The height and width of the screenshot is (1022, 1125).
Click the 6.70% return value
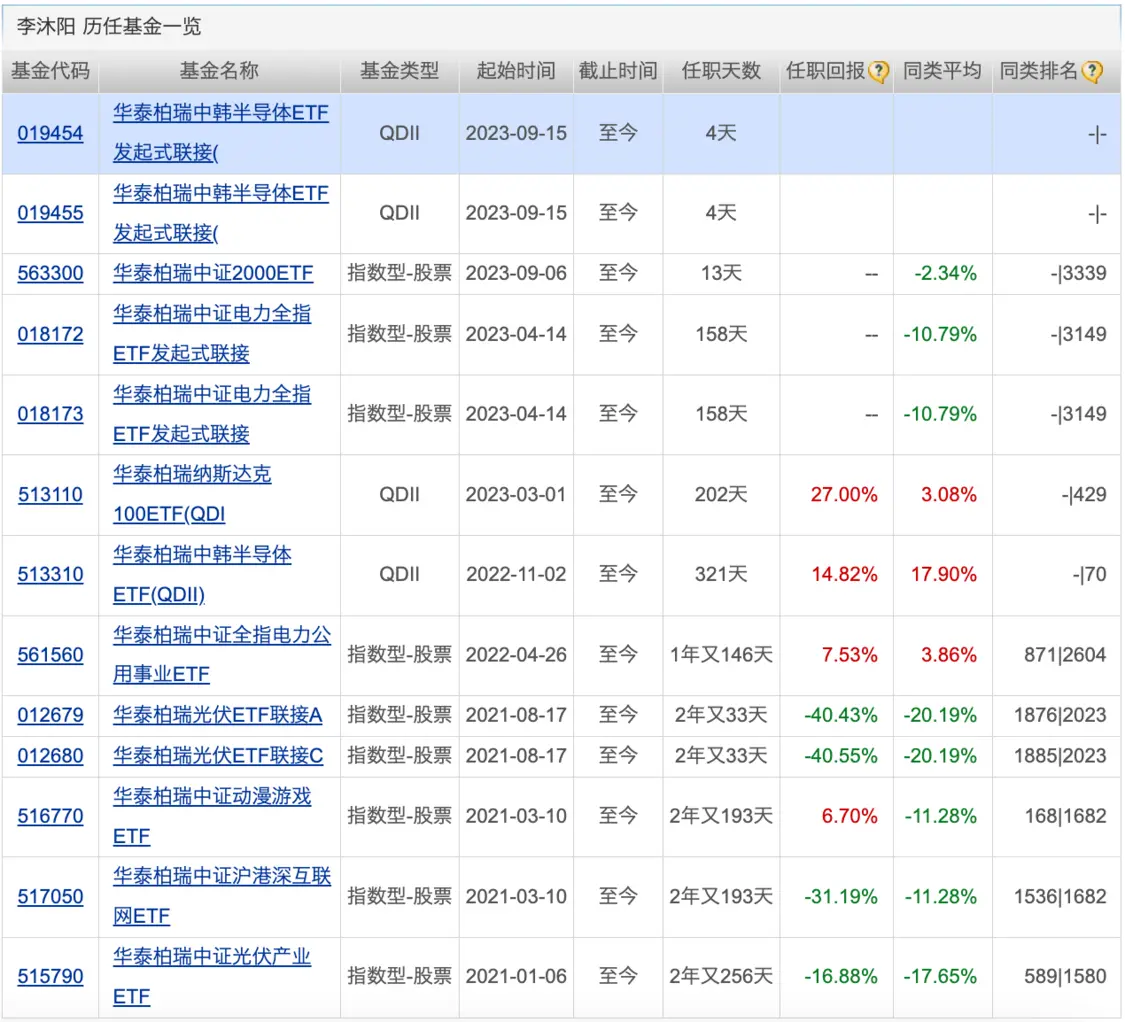849,816
